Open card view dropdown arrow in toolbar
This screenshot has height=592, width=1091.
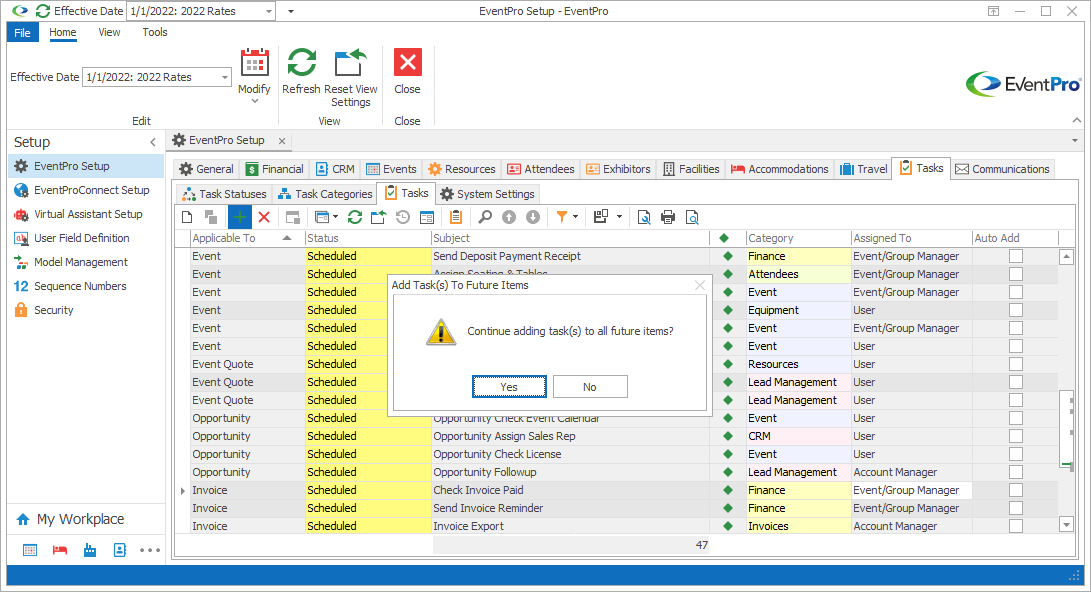pyautogui.click(x=335, y=217)
